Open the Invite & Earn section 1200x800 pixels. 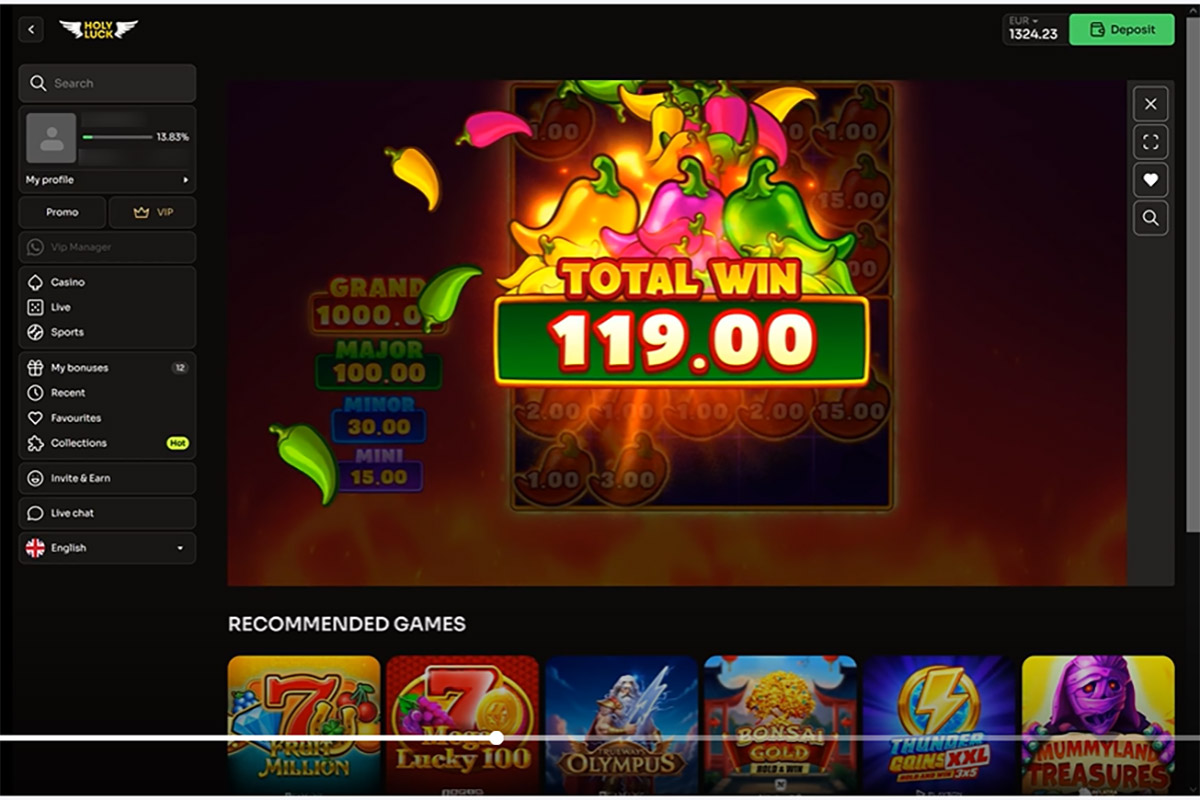pos(107,478)
